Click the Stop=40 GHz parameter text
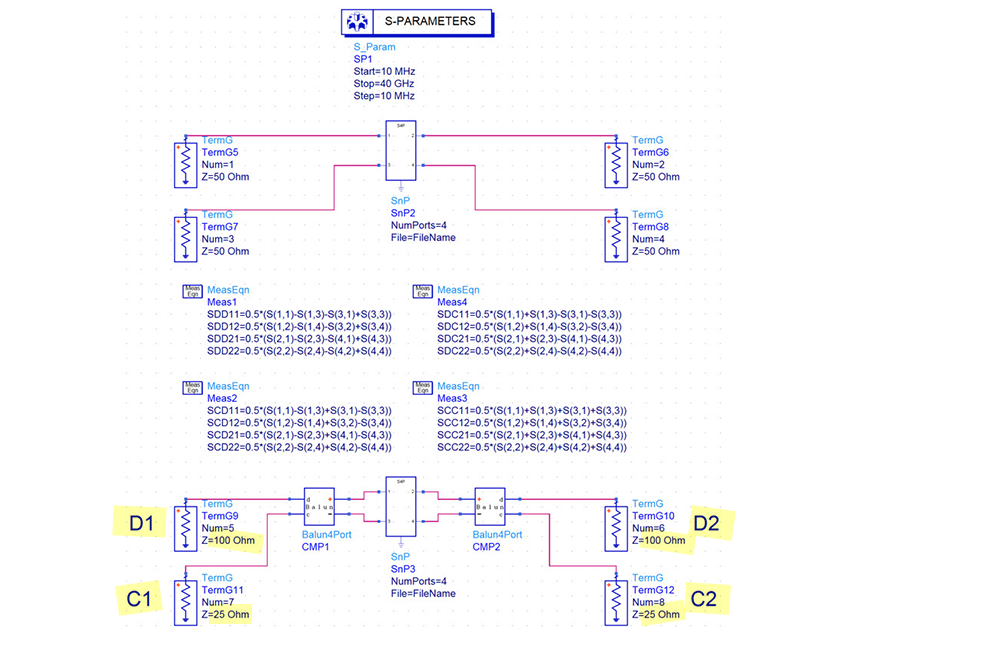The height and width of the screenshot is (648, 995). point(383,84)
